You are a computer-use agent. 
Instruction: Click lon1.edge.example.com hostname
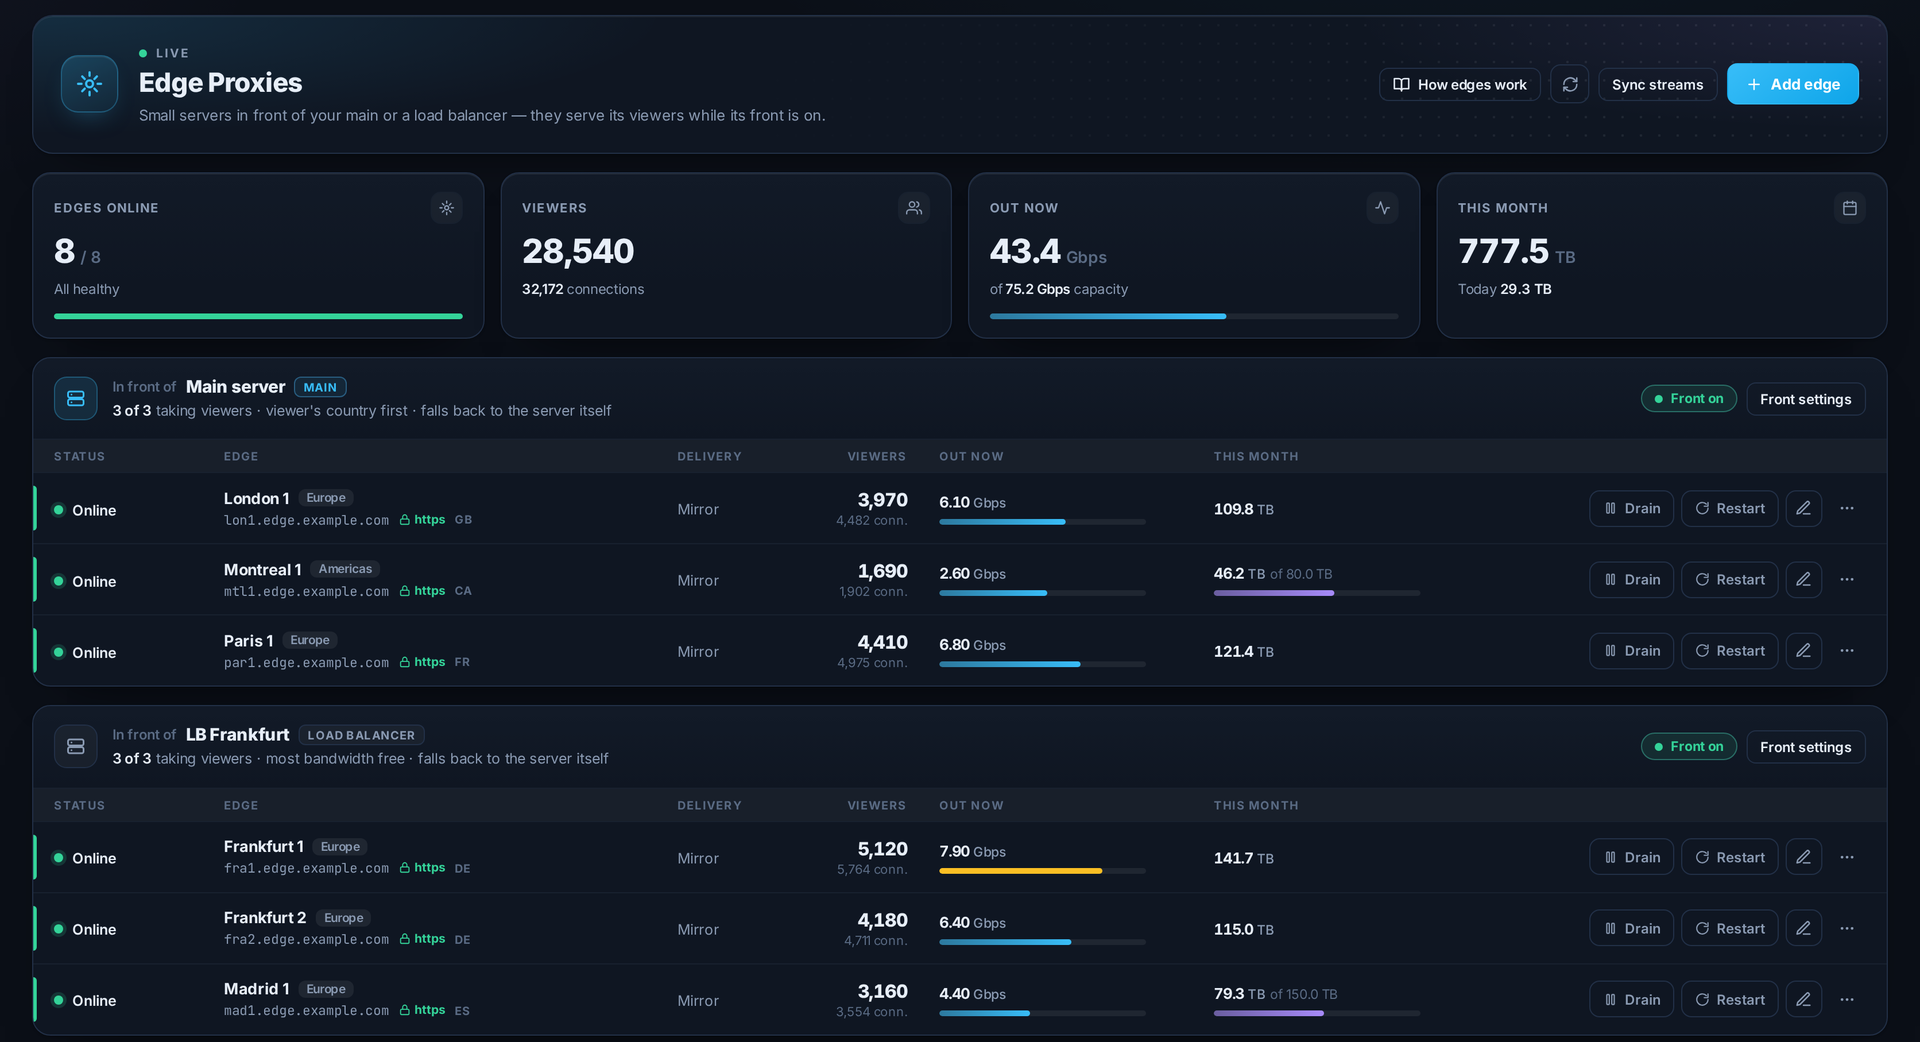click(x=306, y=520)
